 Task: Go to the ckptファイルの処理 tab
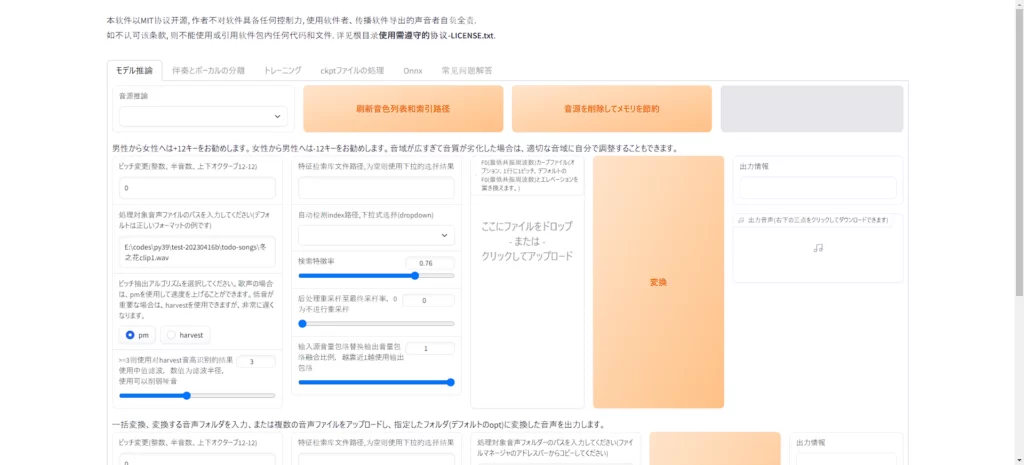352,71
